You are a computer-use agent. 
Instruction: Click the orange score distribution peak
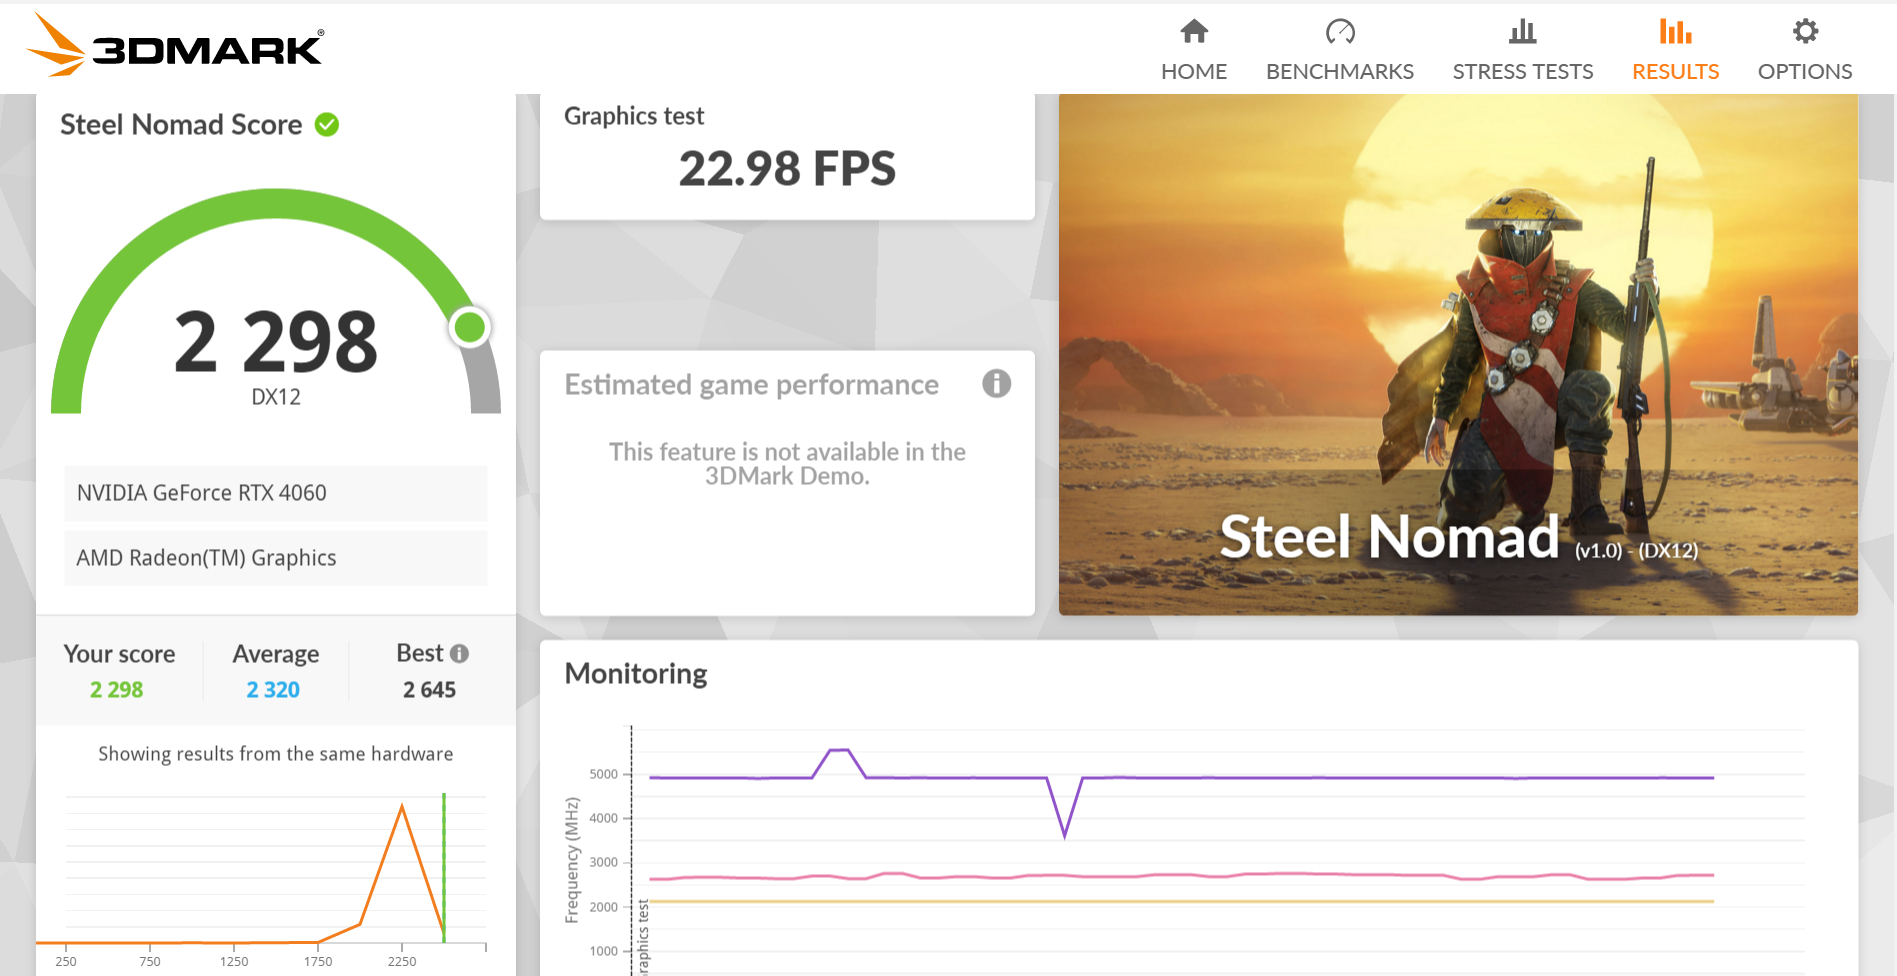(x=402, y=806)
